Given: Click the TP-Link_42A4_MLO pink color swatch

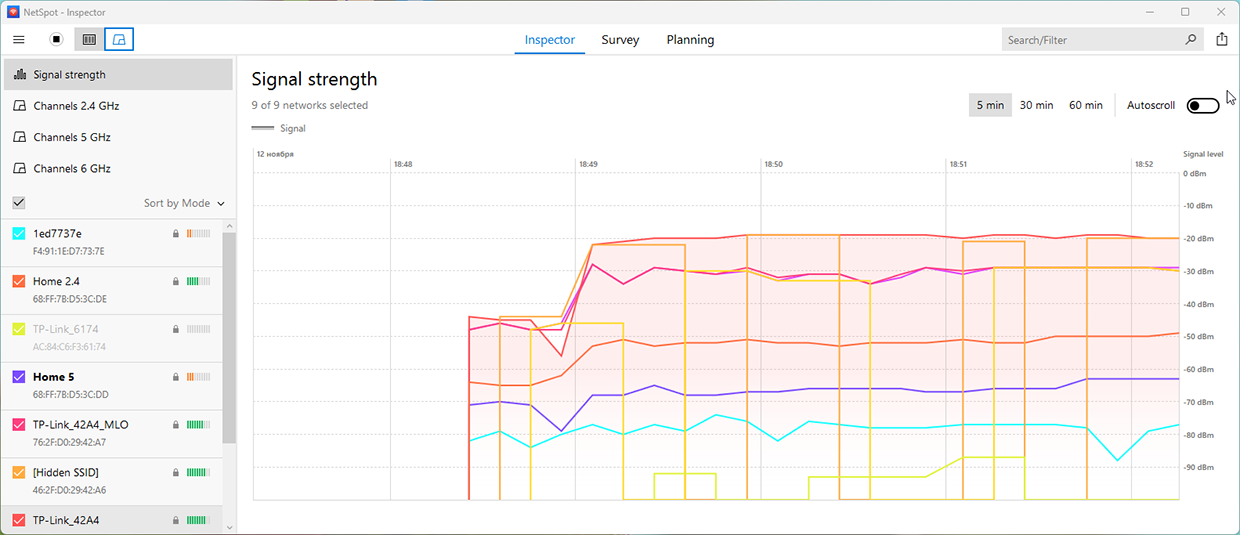Looking at the screenshot, I should (x=19, y=425).
